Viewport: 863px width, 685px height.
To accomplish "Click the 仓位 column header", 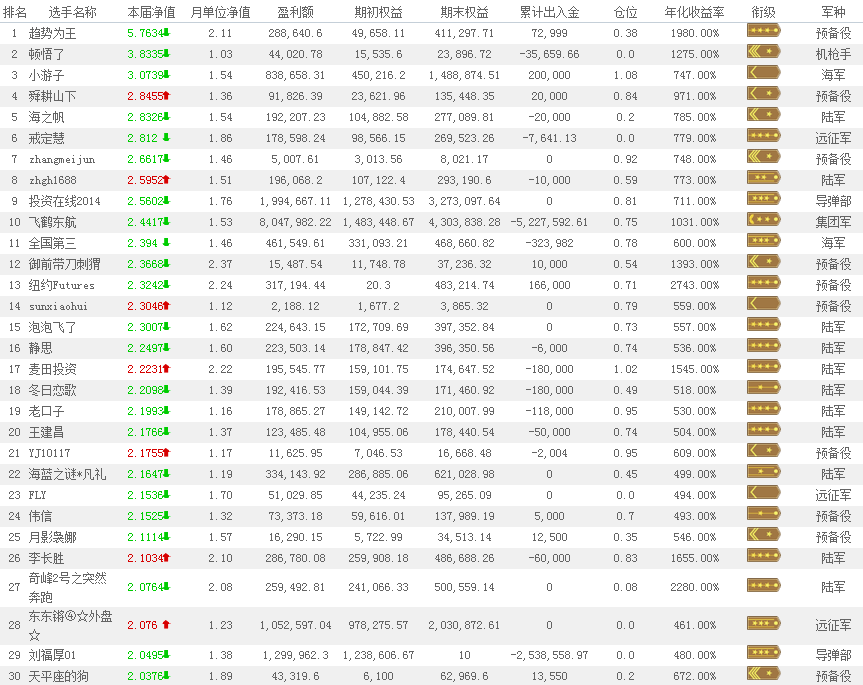I will click(625, 12).
